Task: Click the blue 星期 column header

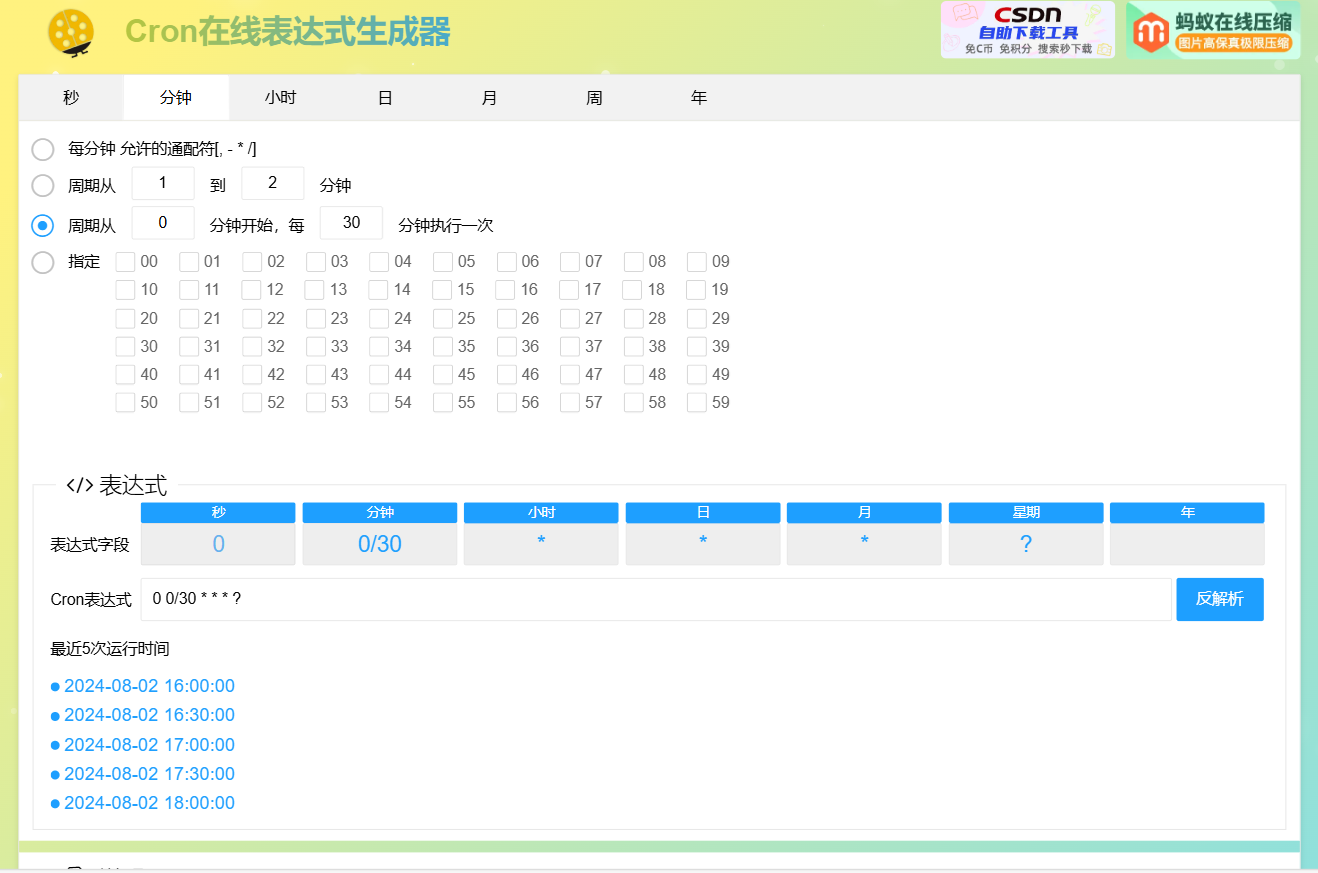Action: (1026, 512)
